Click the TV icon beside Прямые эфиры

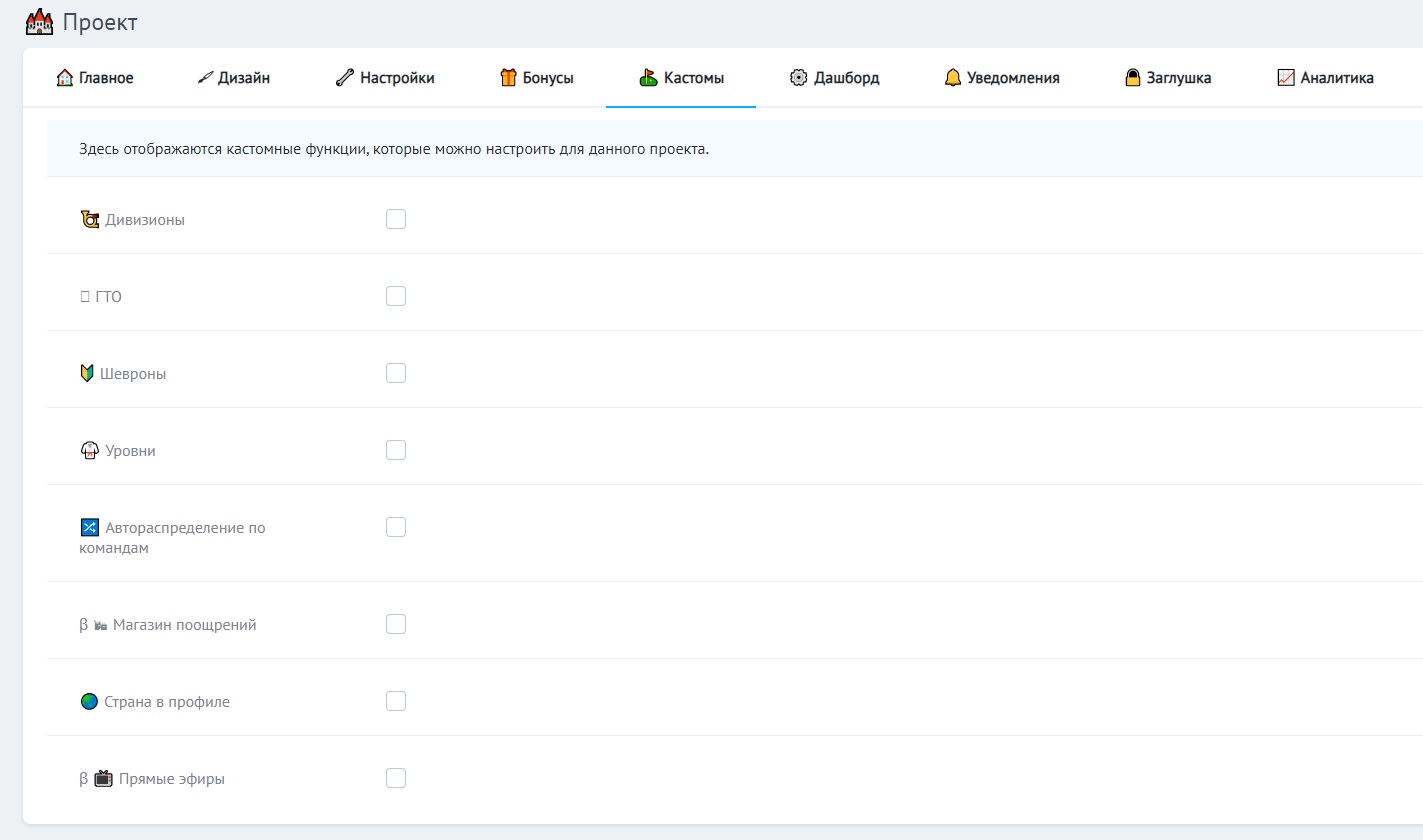[103, 778]
